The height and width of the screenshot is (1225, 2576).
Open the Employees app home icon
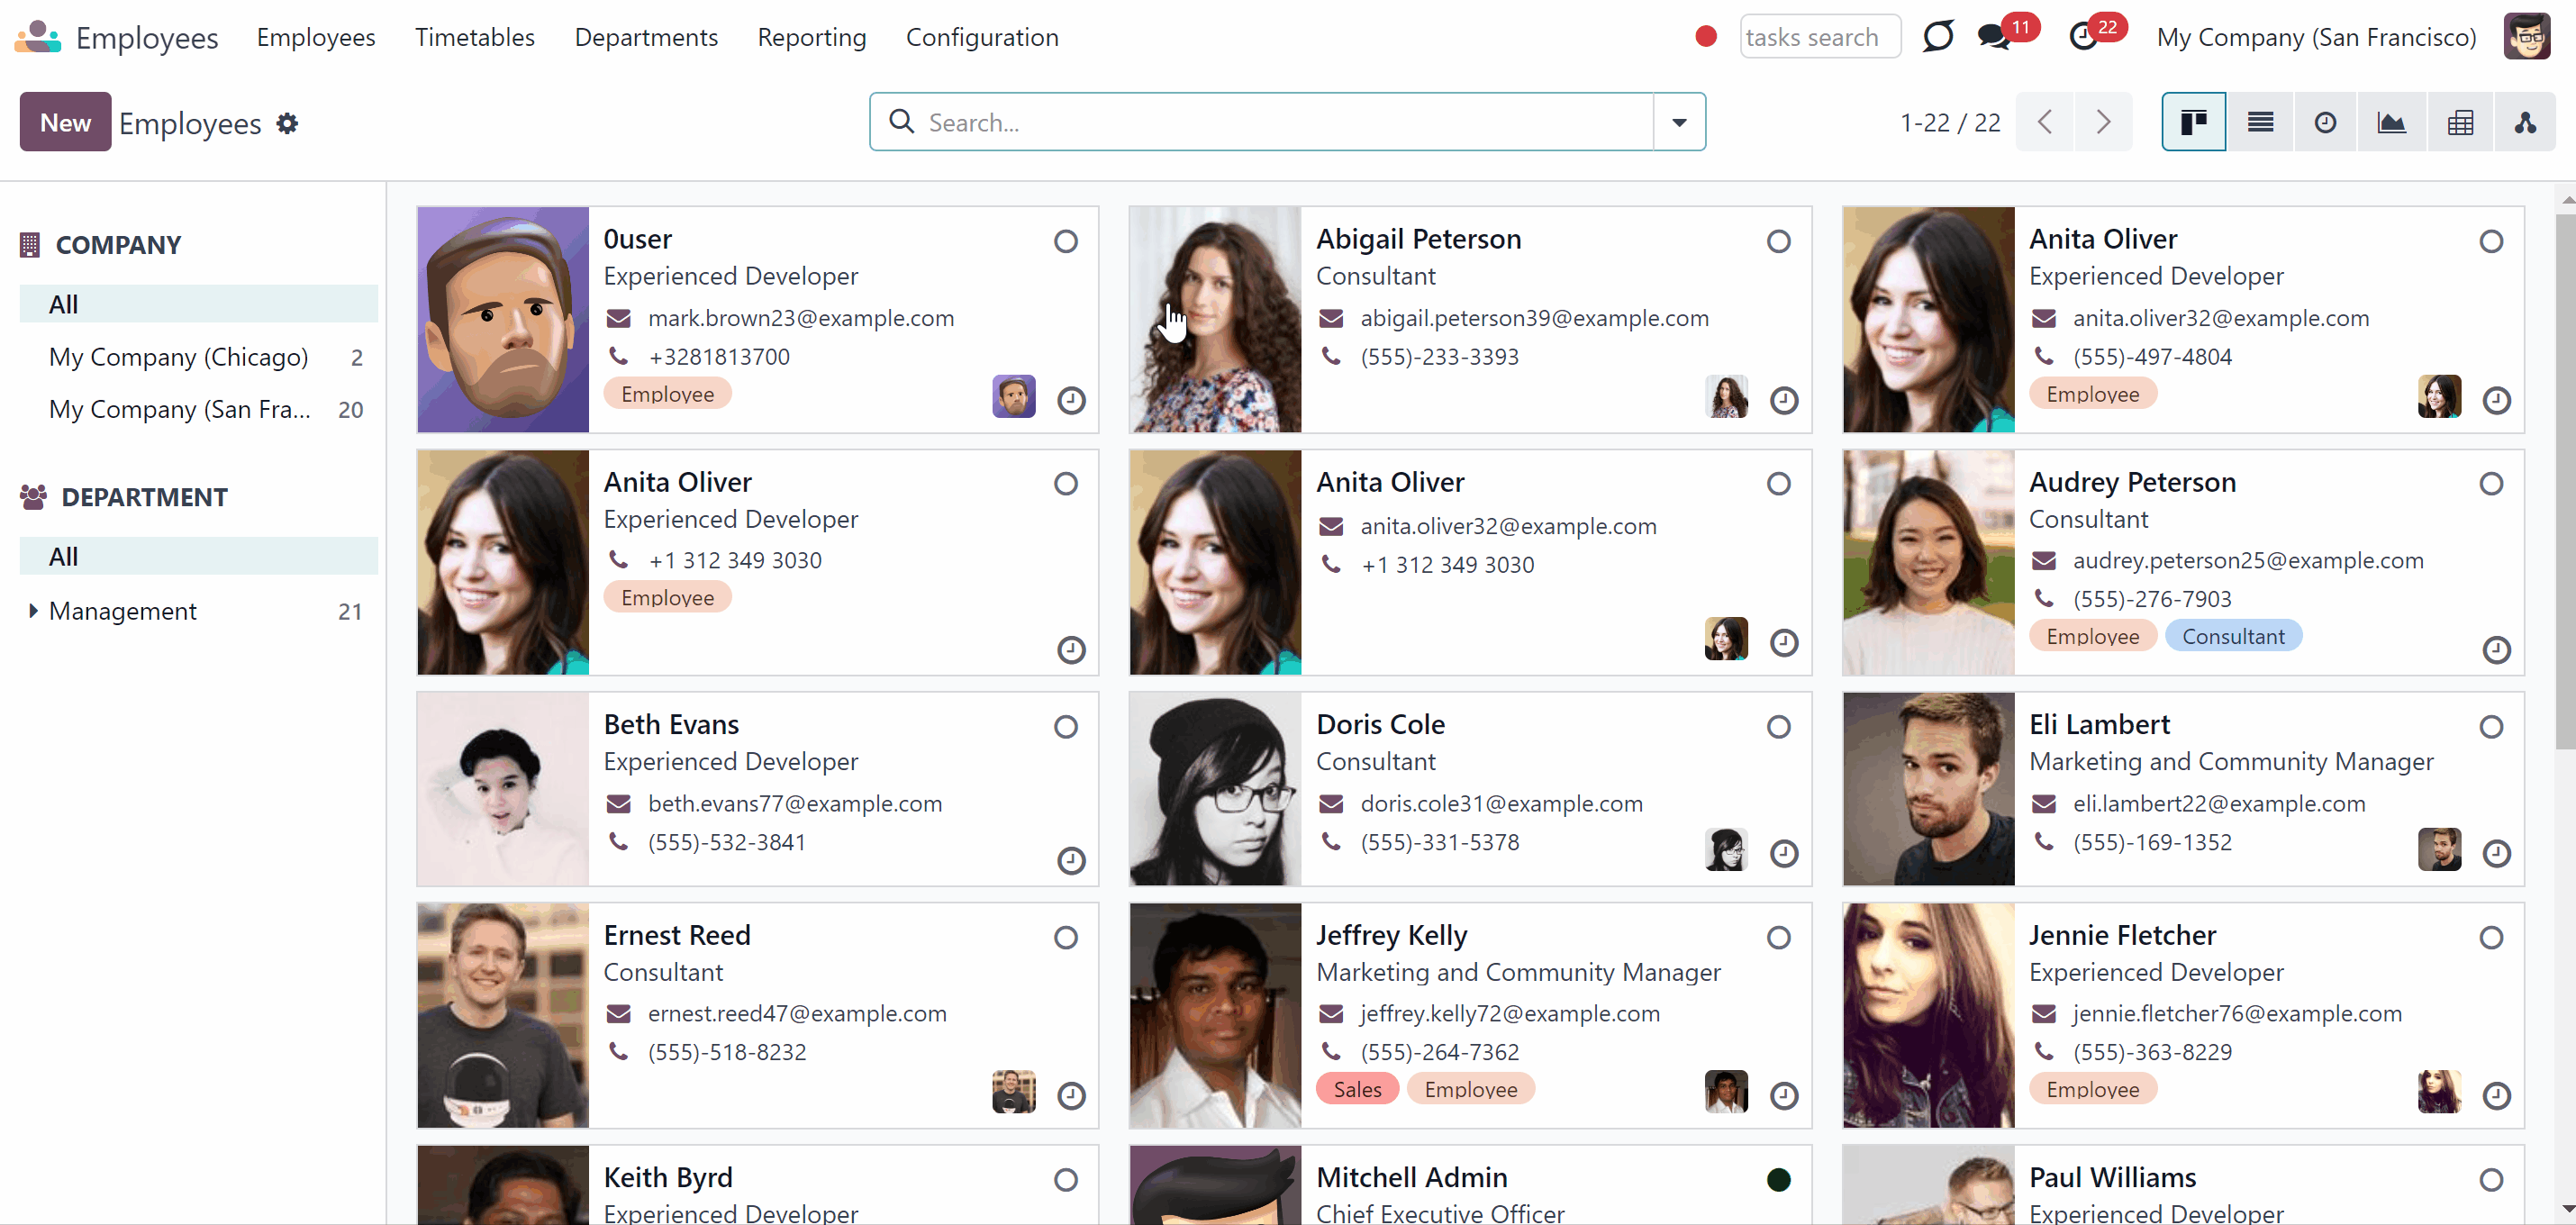[38, 37]
